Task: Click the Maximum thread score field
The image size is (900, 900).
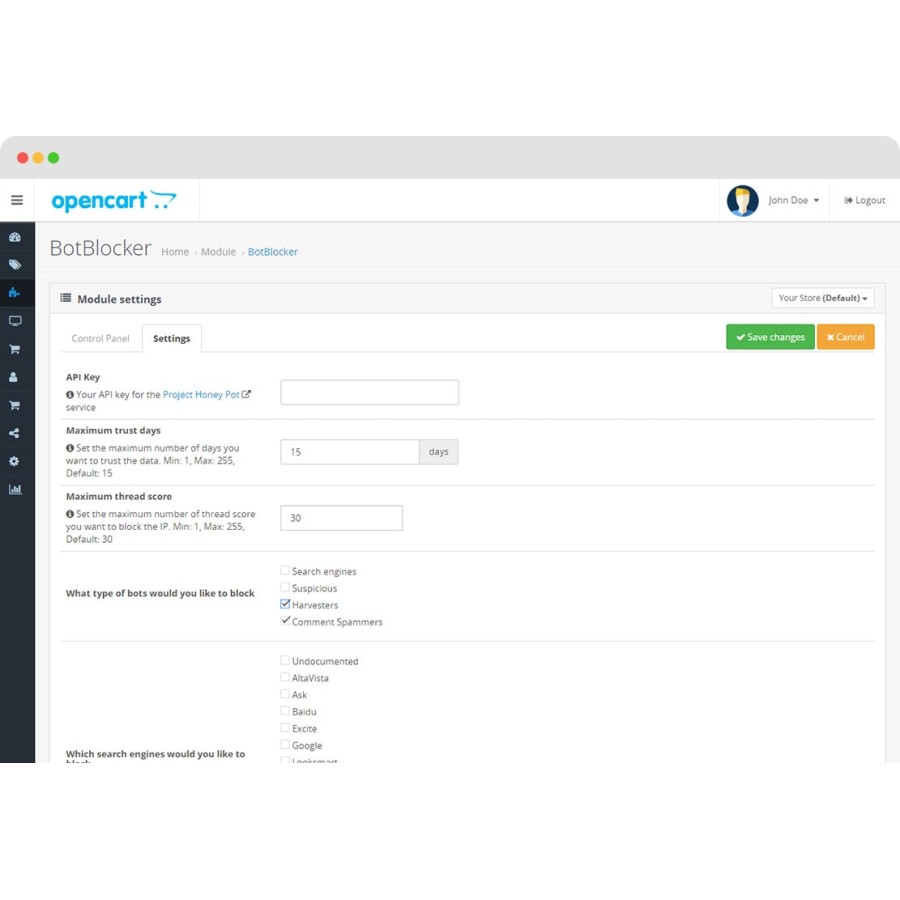Action: pos(342,518)
